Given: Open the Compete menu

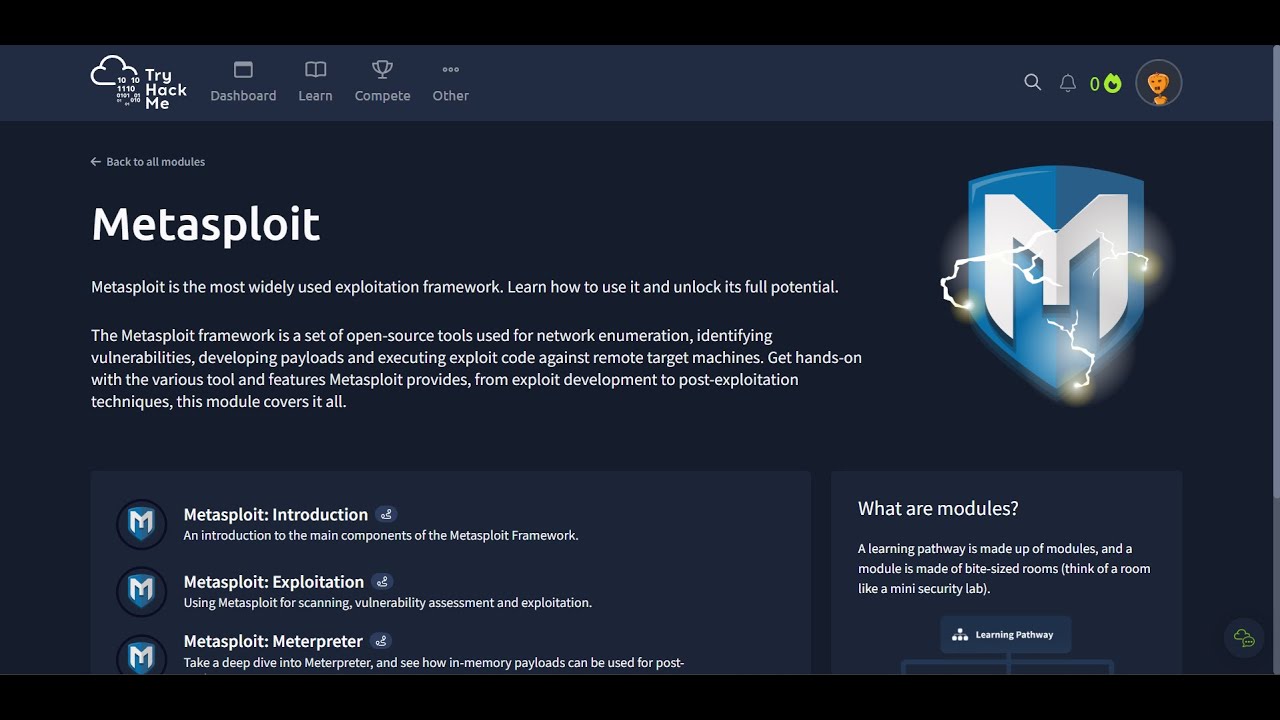Looking at the screenshot, I should tap(382, 82).
